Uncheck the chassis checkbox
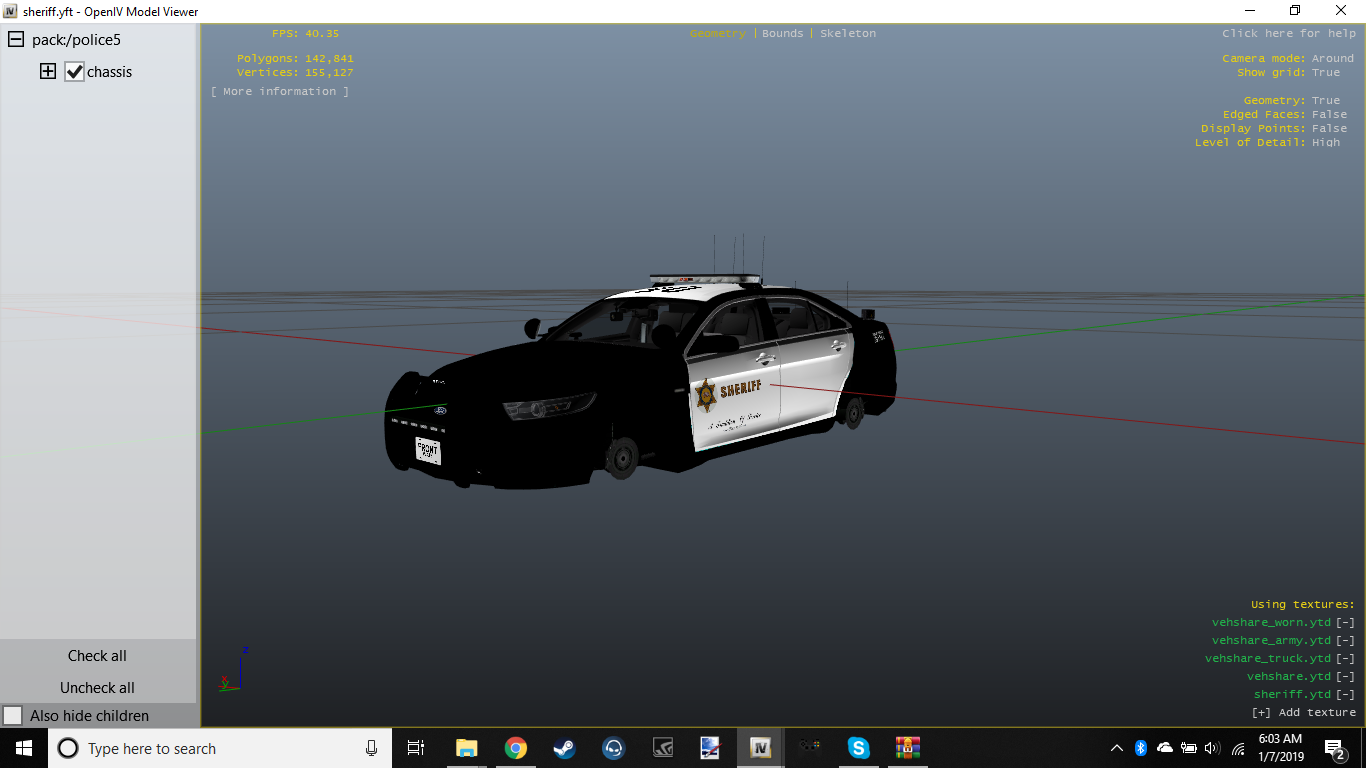Image resolution: width=1366 pixels, height=768 pixels. click(x=74, y=72)
